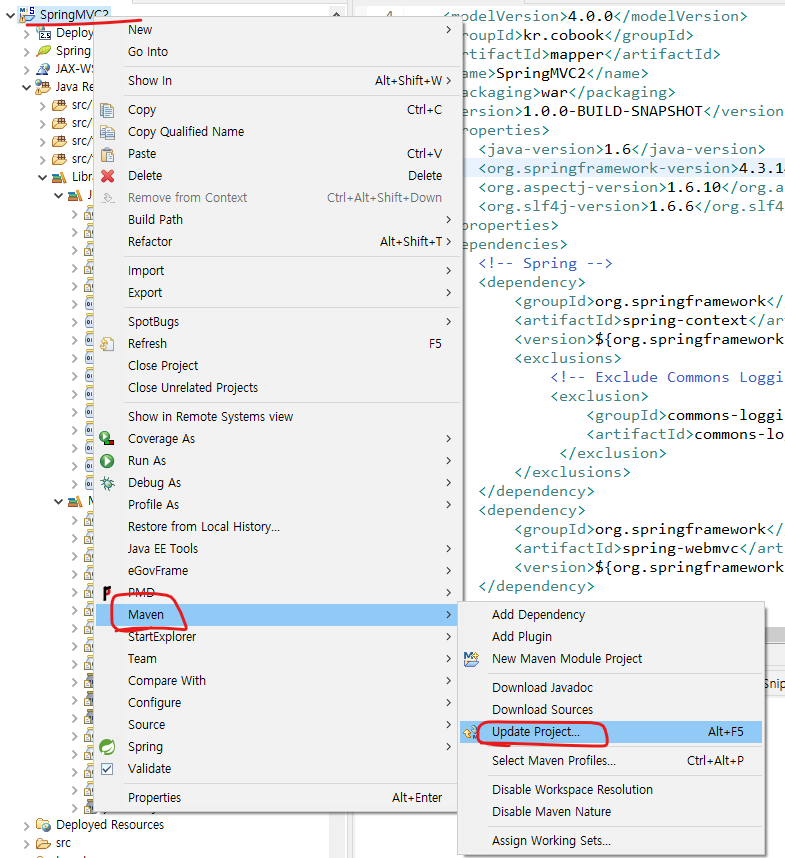This screenshot has height=858, width=785.
Task: Click the Copy icon in context menu
Action: click(107, 110)
